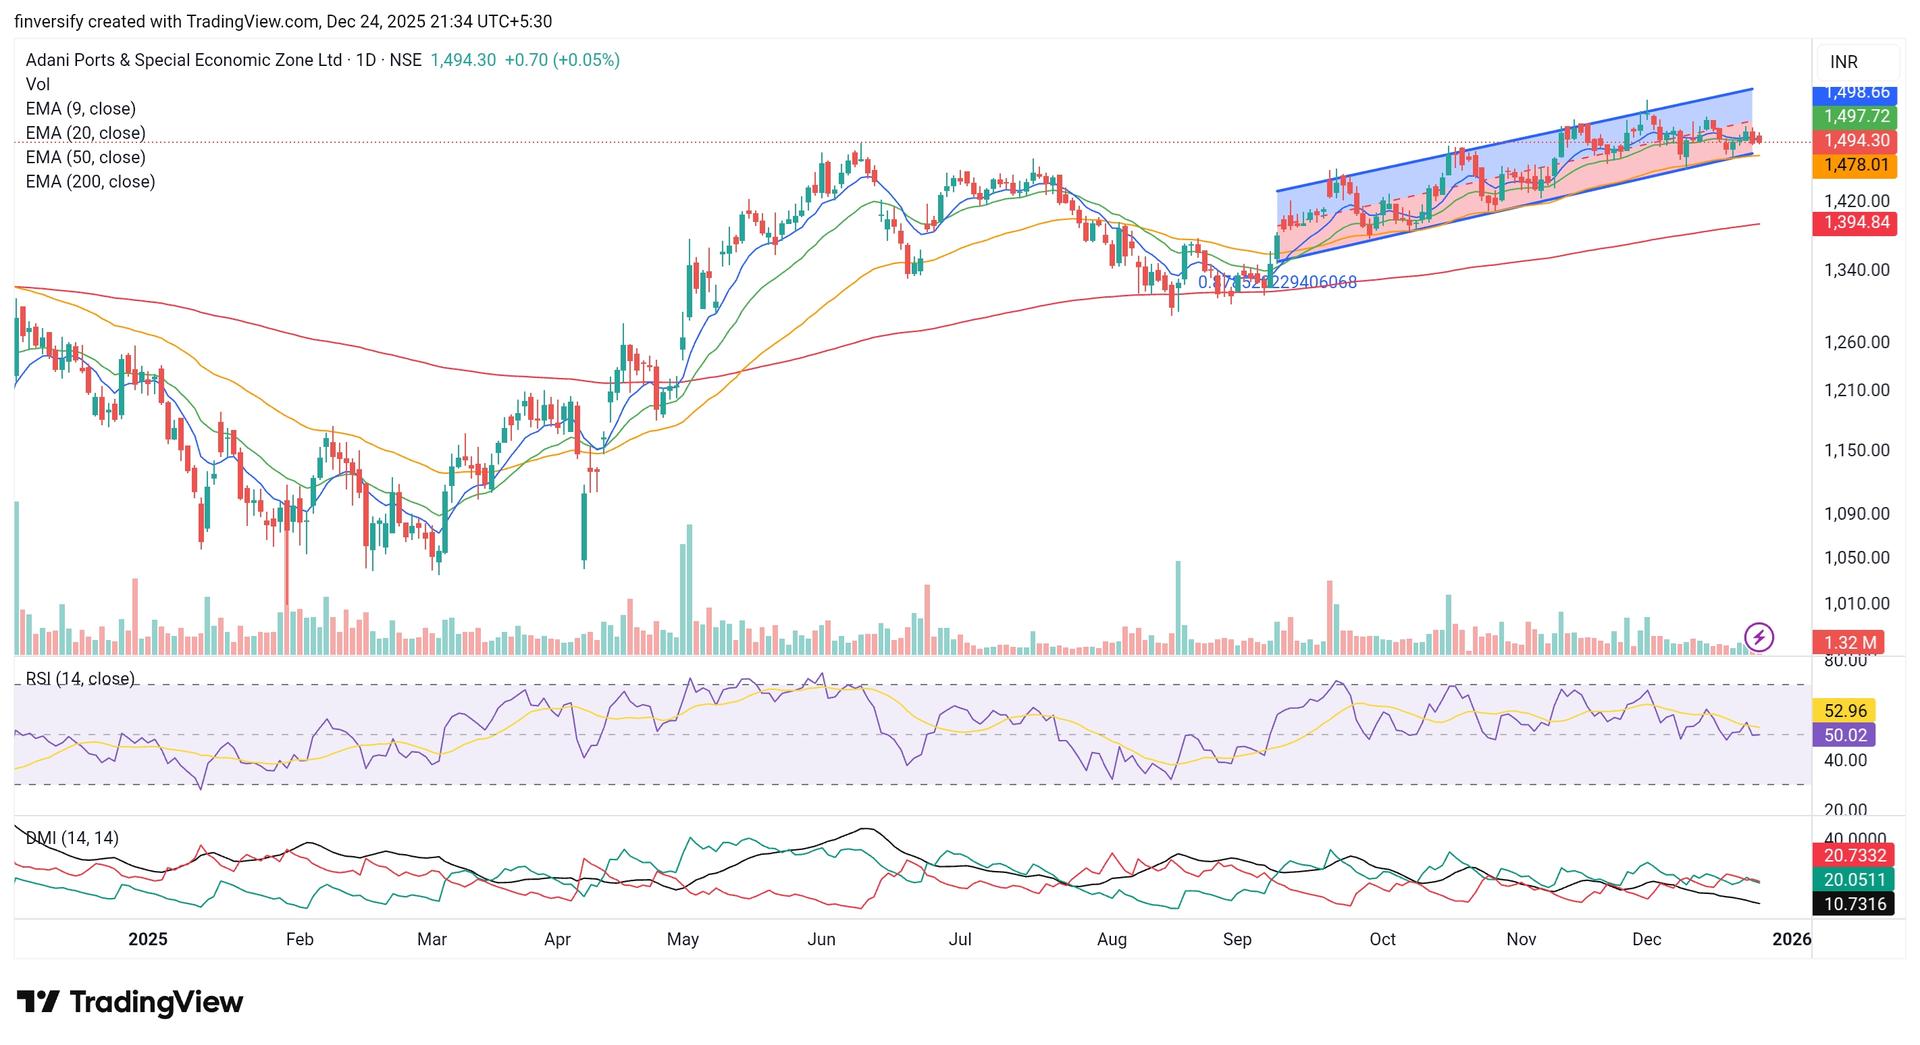Viewport: 1920px width, 1045px height.
Task: Select the EMA (200, close) legend
Action: tap(91, 181)
